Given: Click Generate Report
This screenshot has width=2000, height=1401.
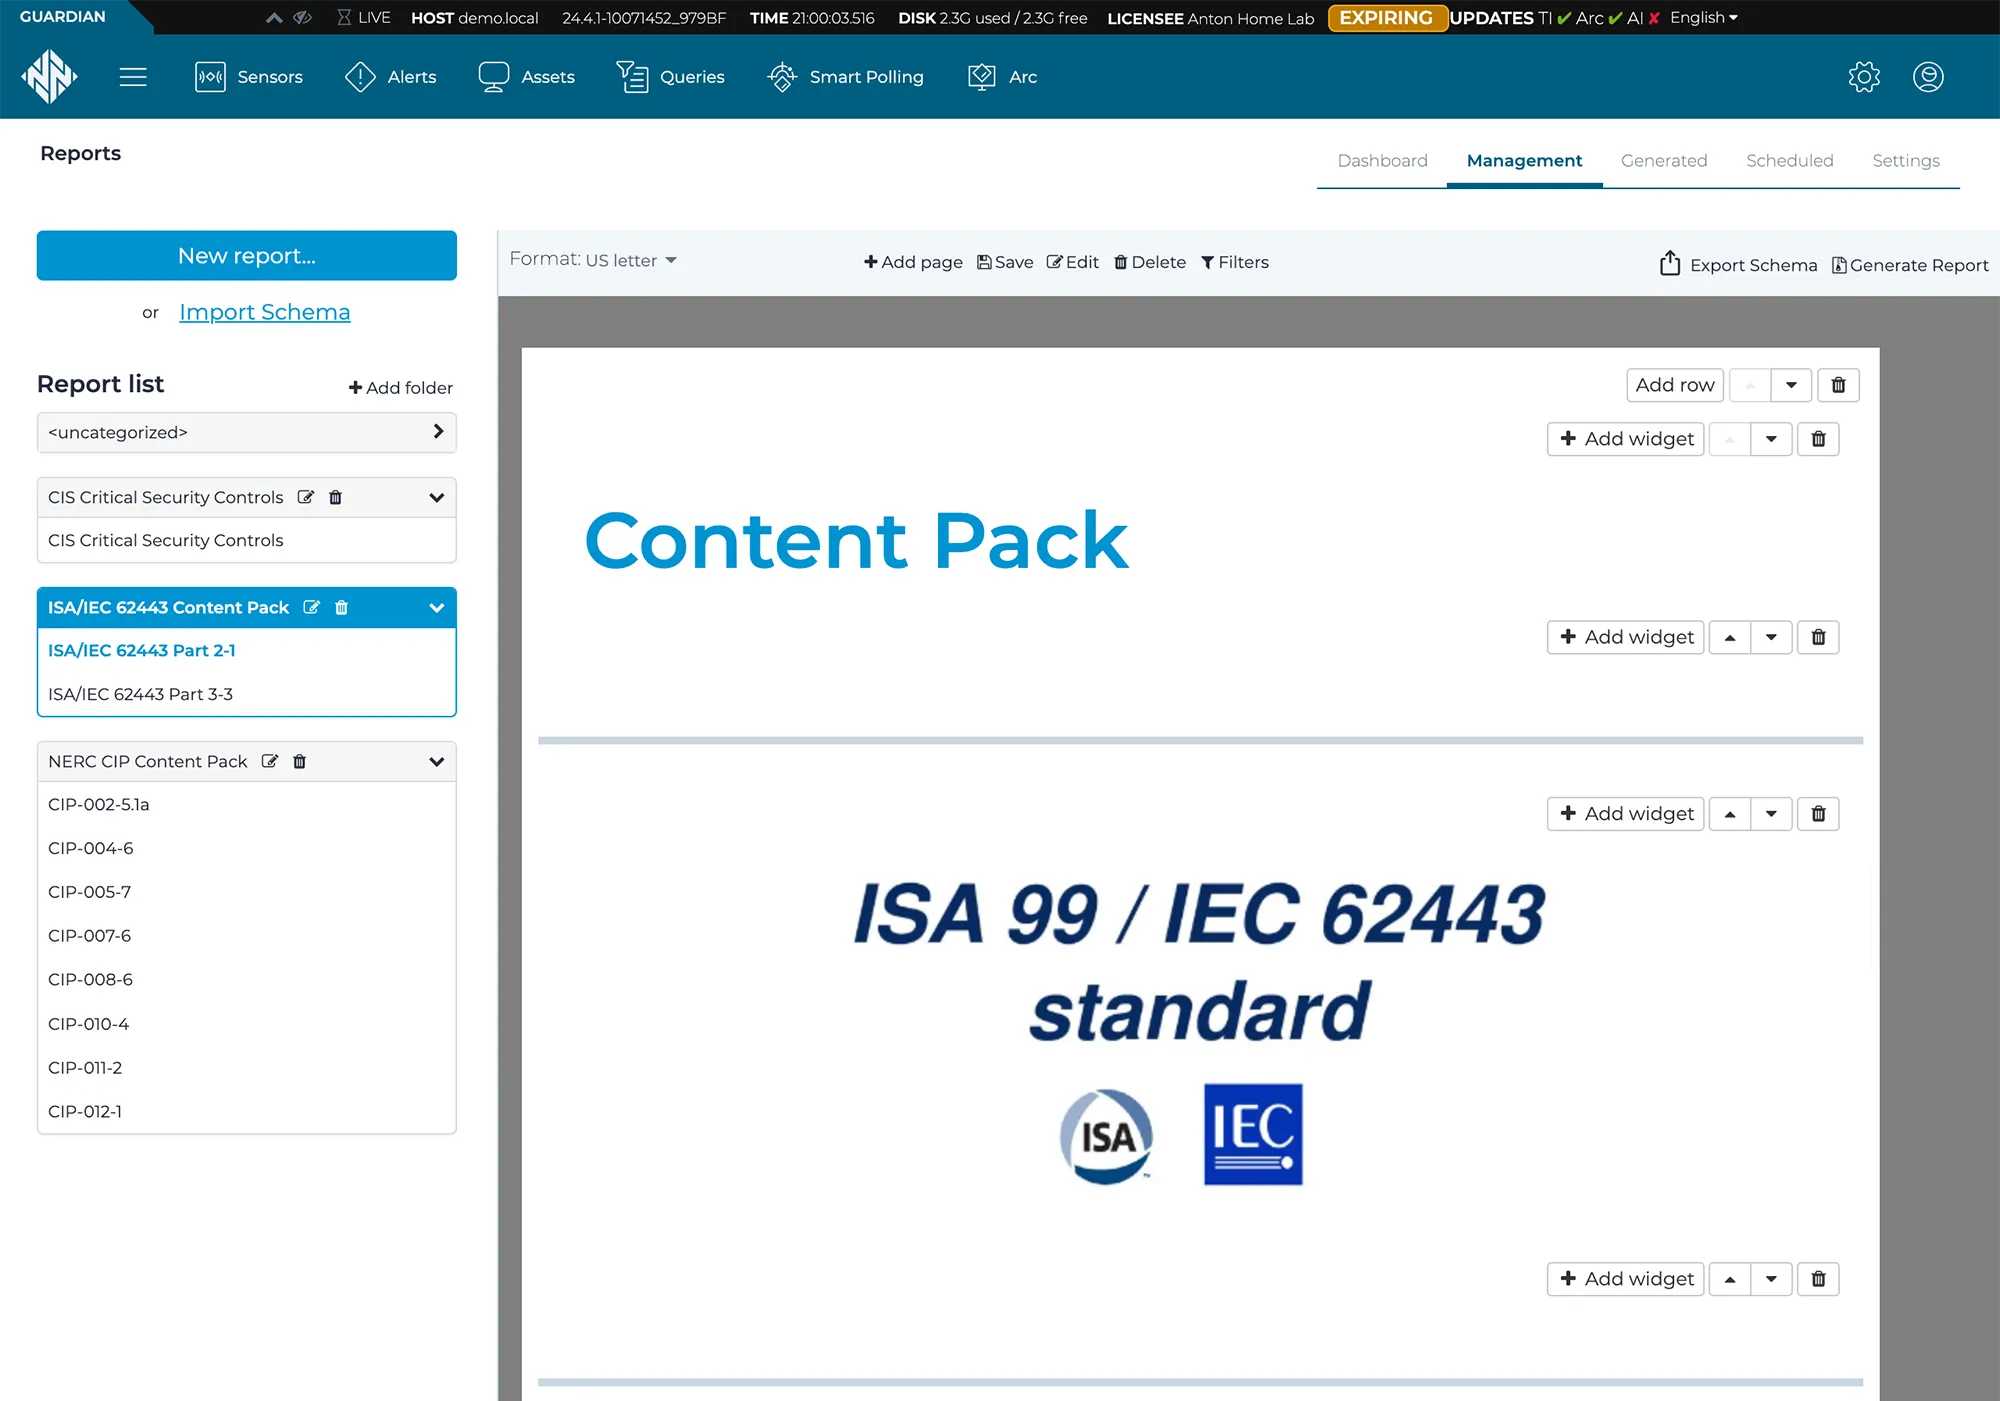Looking at the screenshot, I should [x=1911, y=265].
